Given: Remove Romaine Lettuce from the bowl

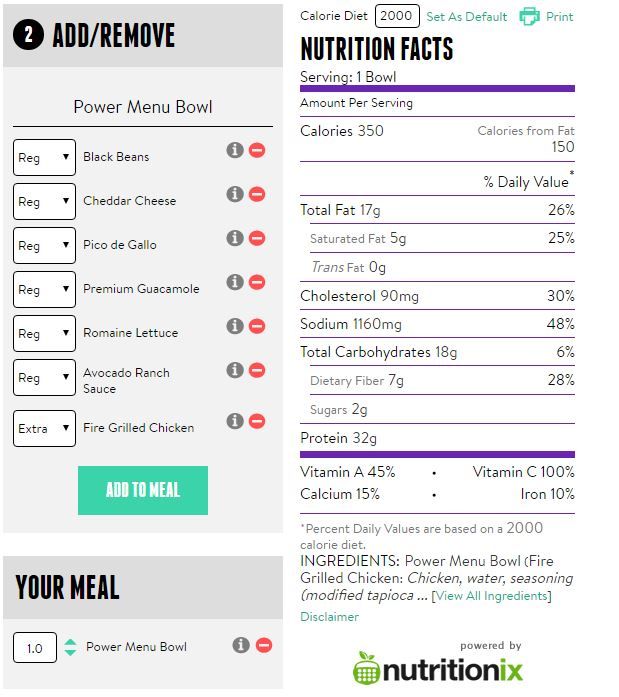Looking at the screenshot, I should 257,326.
